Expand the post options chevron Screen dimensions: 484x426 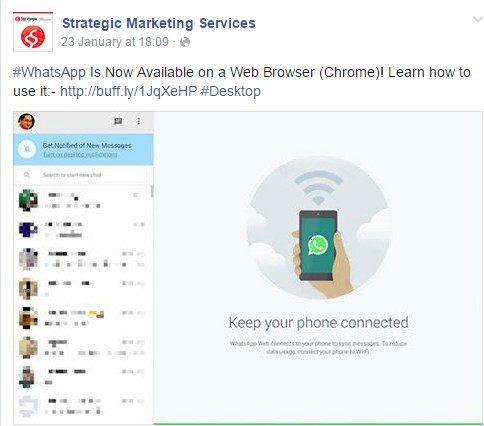[x=478, y=19]
